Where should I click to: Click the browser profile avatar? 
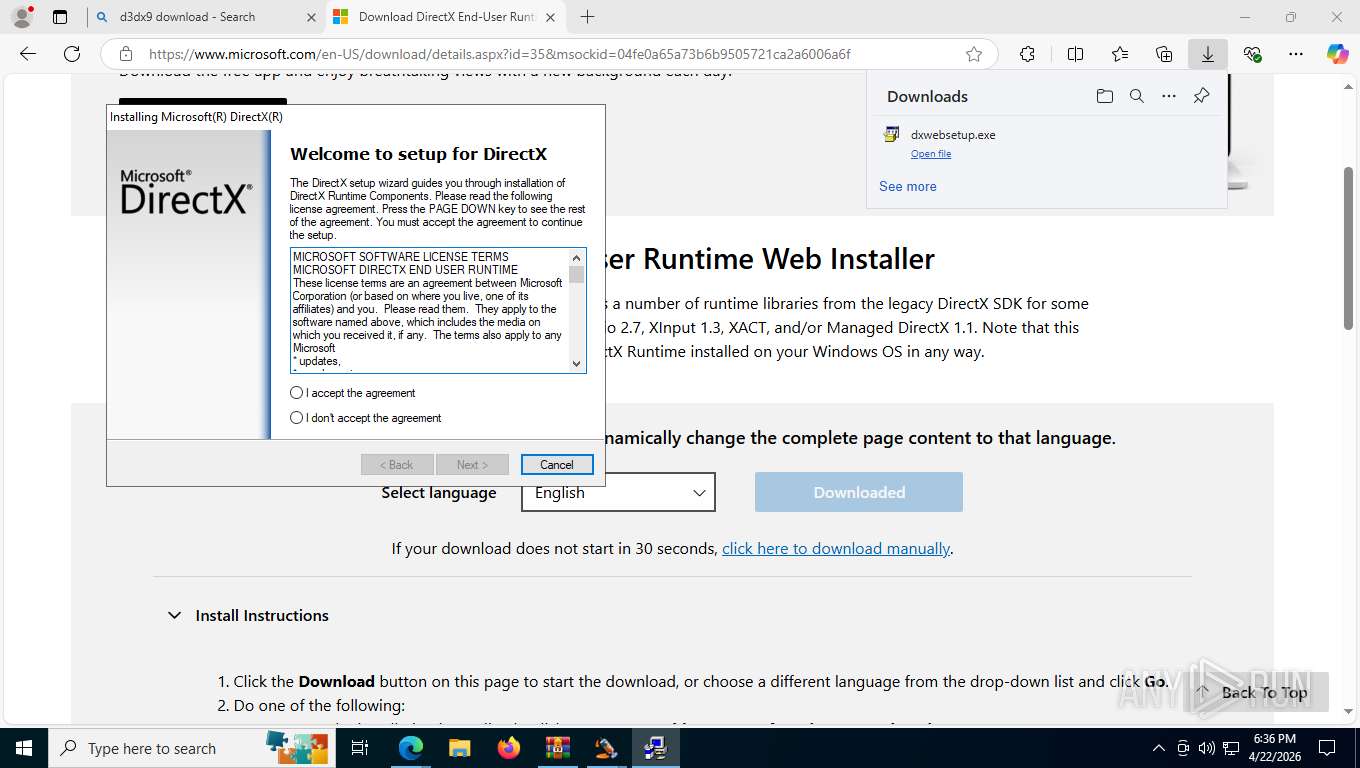[22, 17]
